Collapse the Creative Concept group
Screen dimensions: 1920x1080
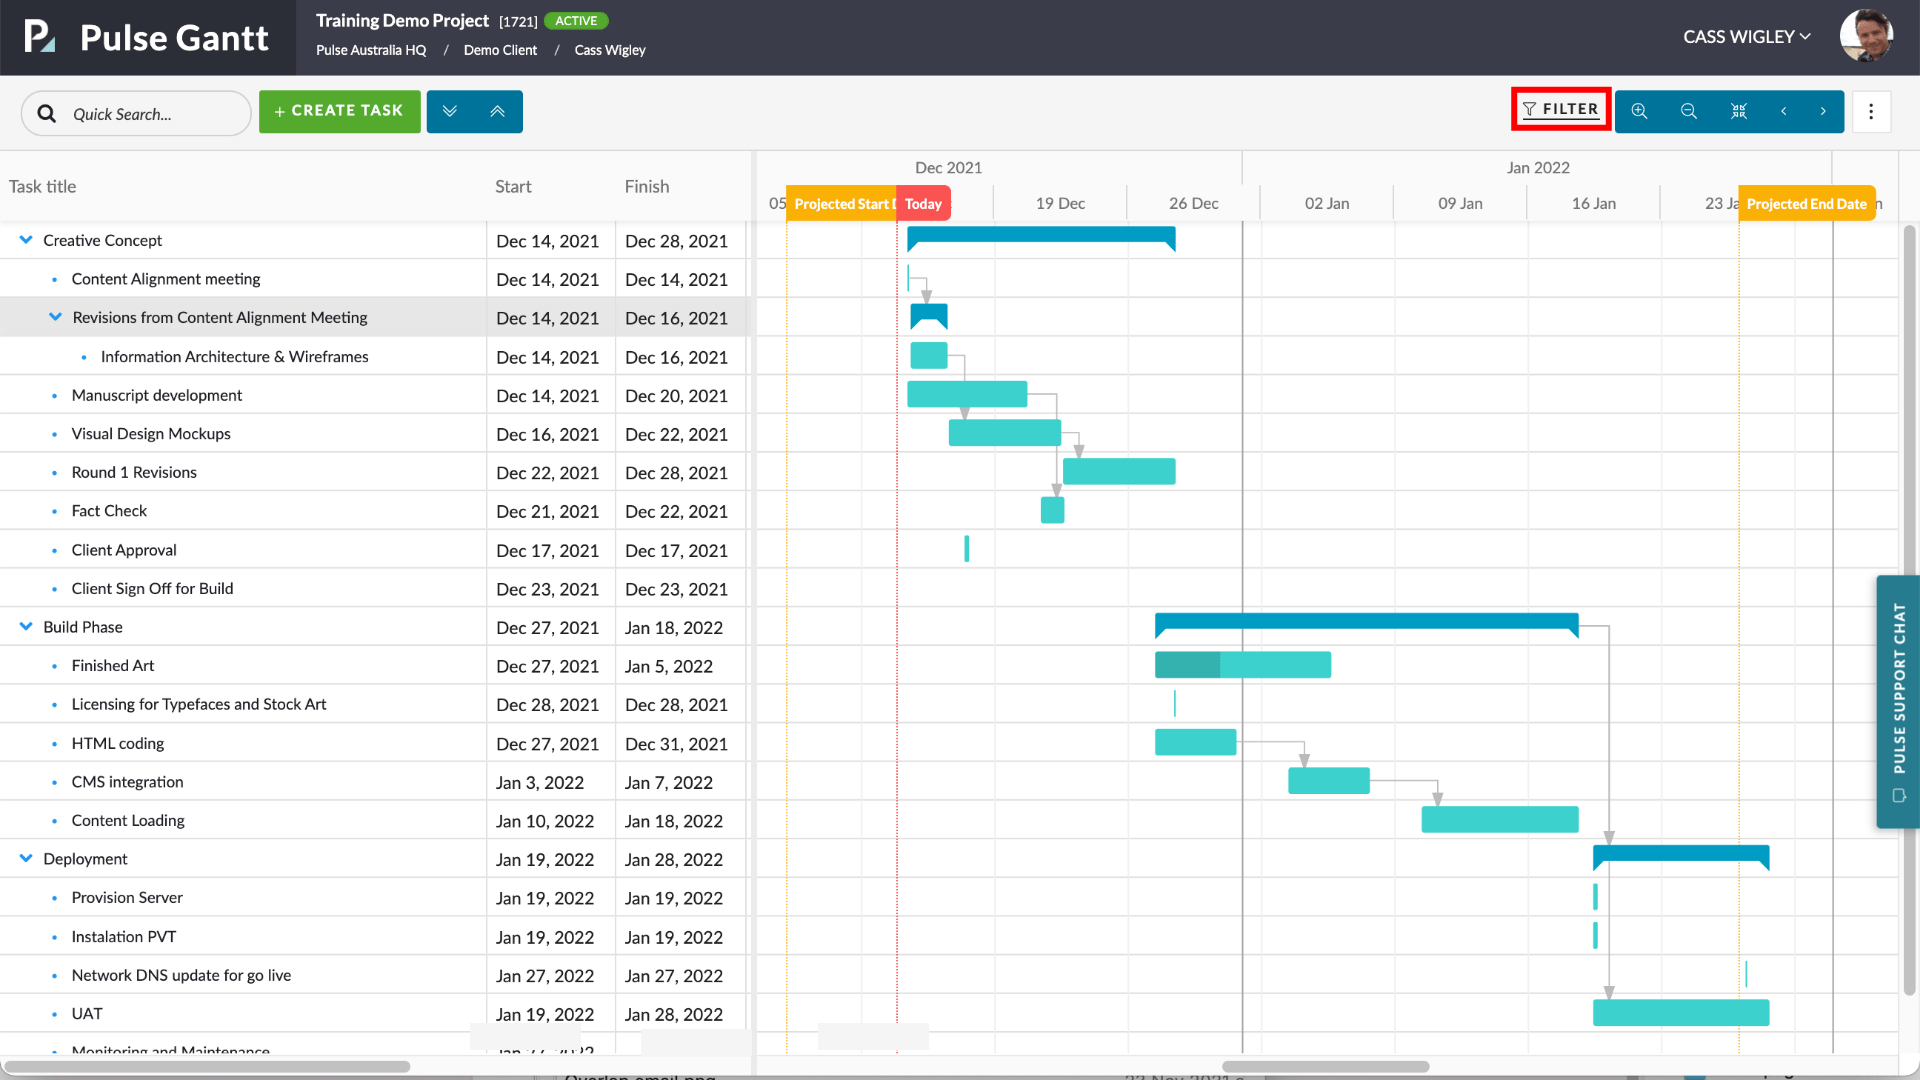[x=24, y=240]
